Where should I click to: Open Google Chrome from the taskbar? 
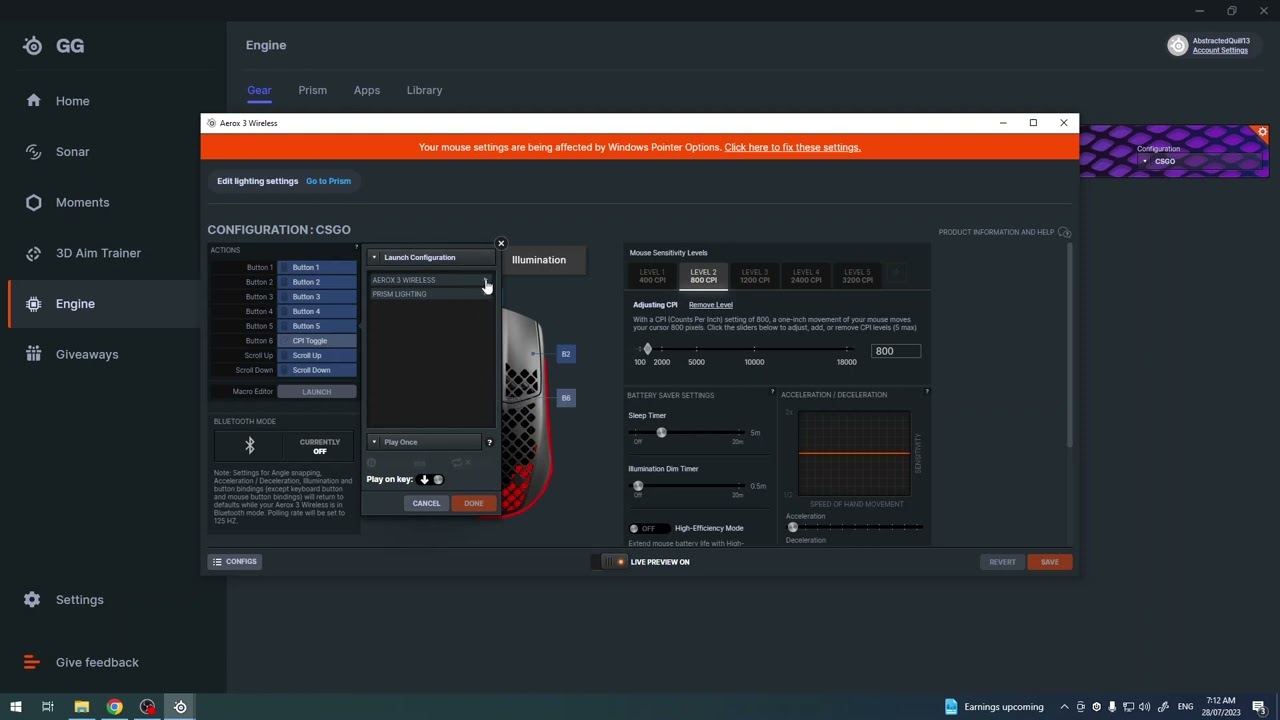click(x=115, y=707)
